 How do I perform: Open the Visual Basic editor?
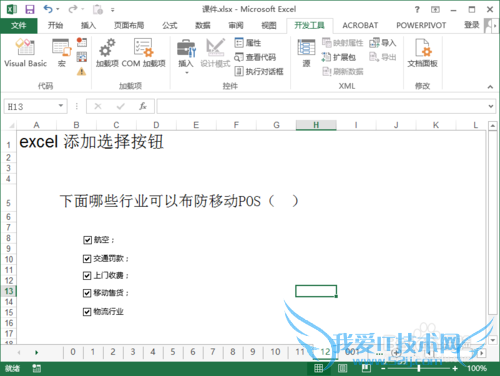tap(25, 53)
